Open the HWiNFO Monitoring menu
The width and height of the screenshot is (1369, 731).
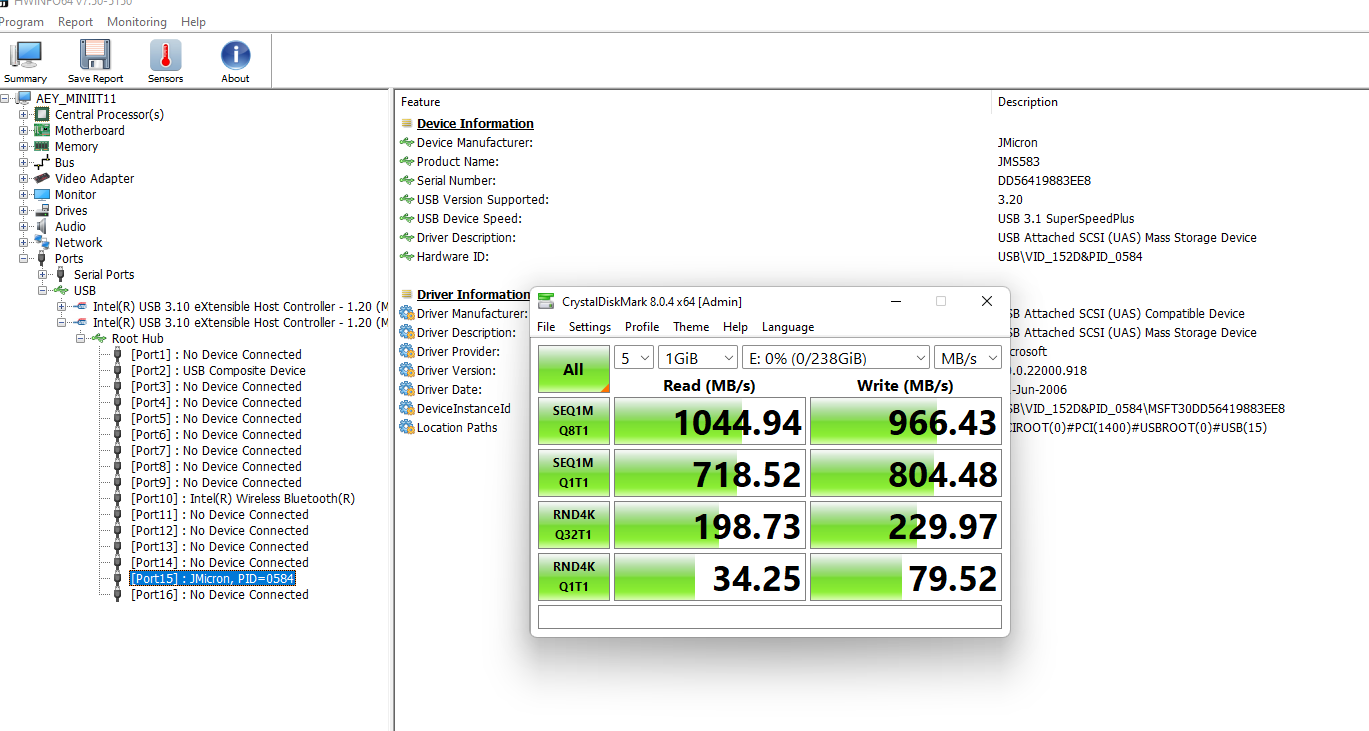(x=137, y=21)
